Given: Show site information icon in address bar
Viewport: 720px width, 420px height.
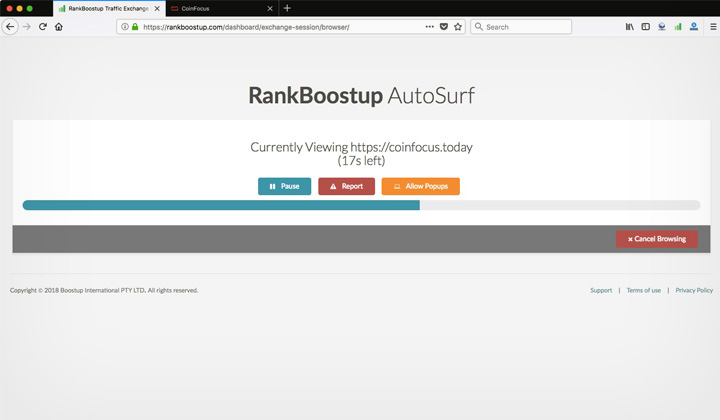Looking at the screenshot, I should click(x=124, y=27).
